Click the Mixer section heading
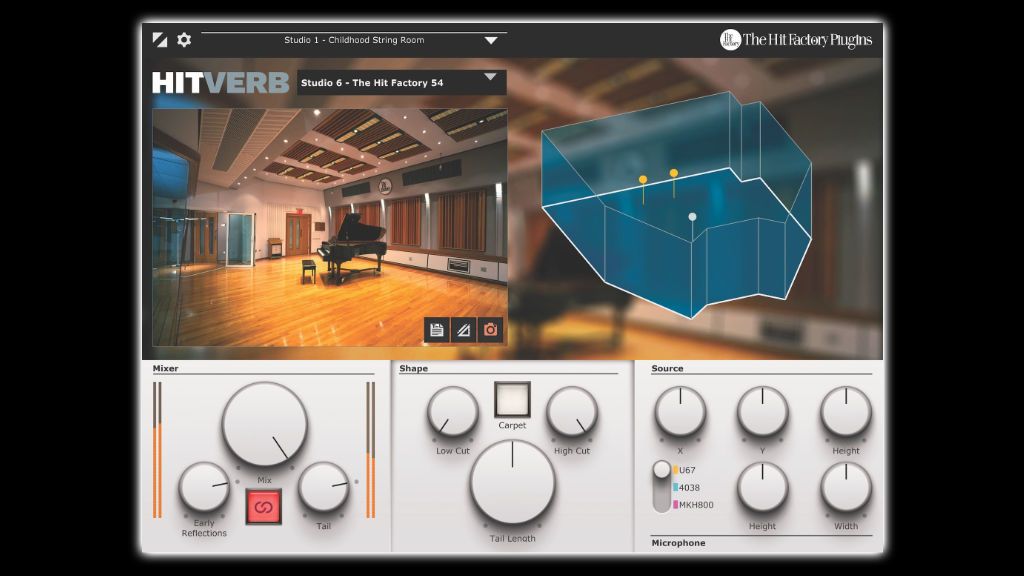 click(165, 368)
